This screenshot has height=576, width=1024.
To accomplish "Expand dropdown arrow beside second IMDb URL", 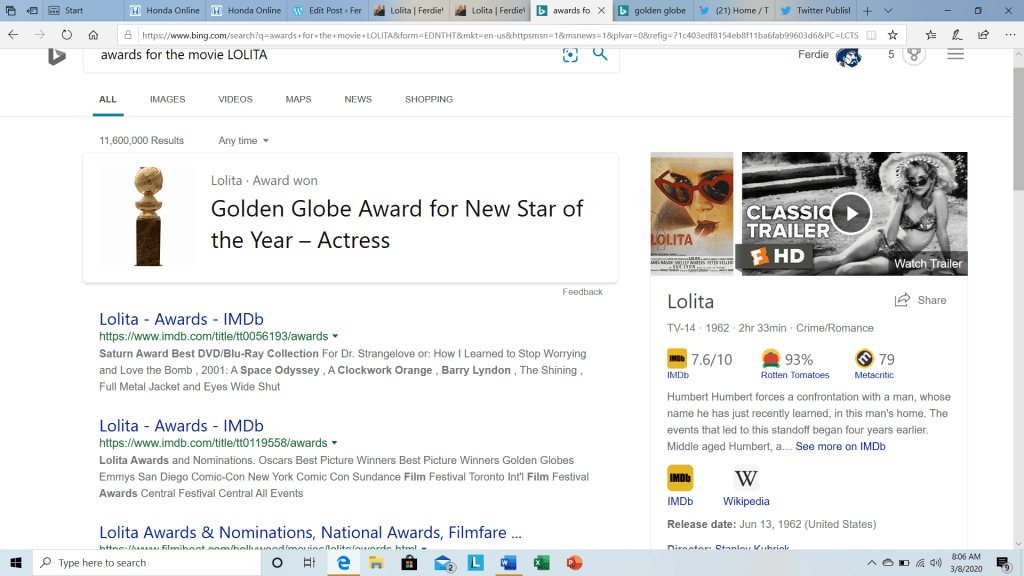I will (x=335, y=443).
